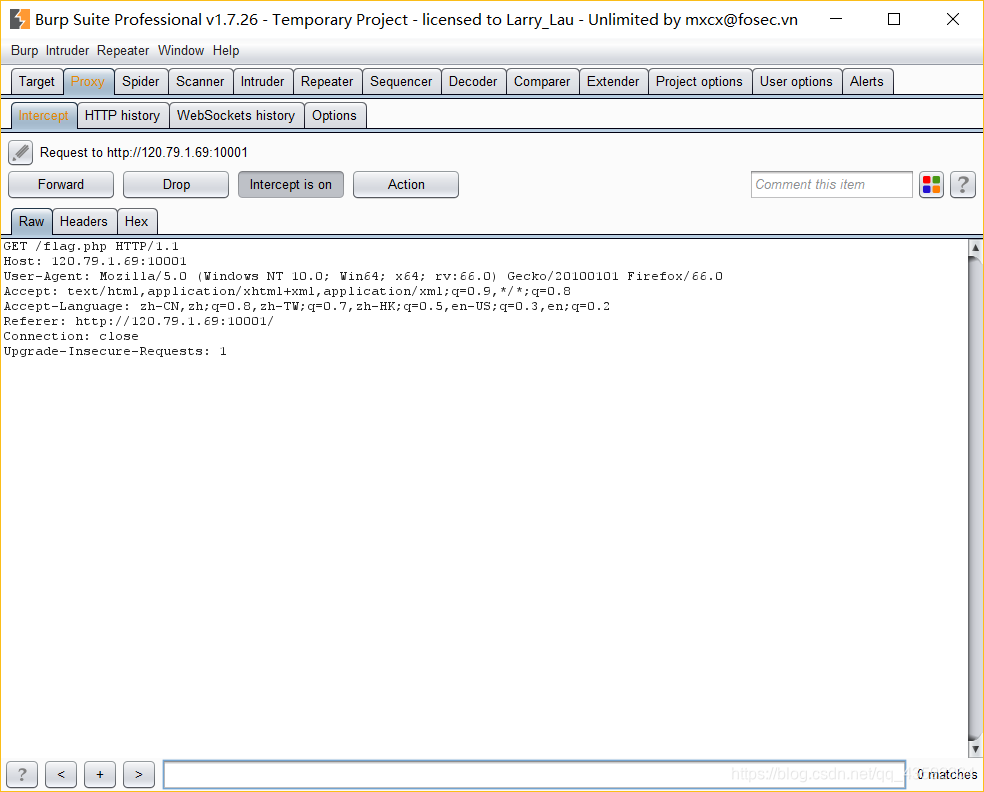984x792 pixels.
Task: Open the Window menu
Action: [181, 50]
